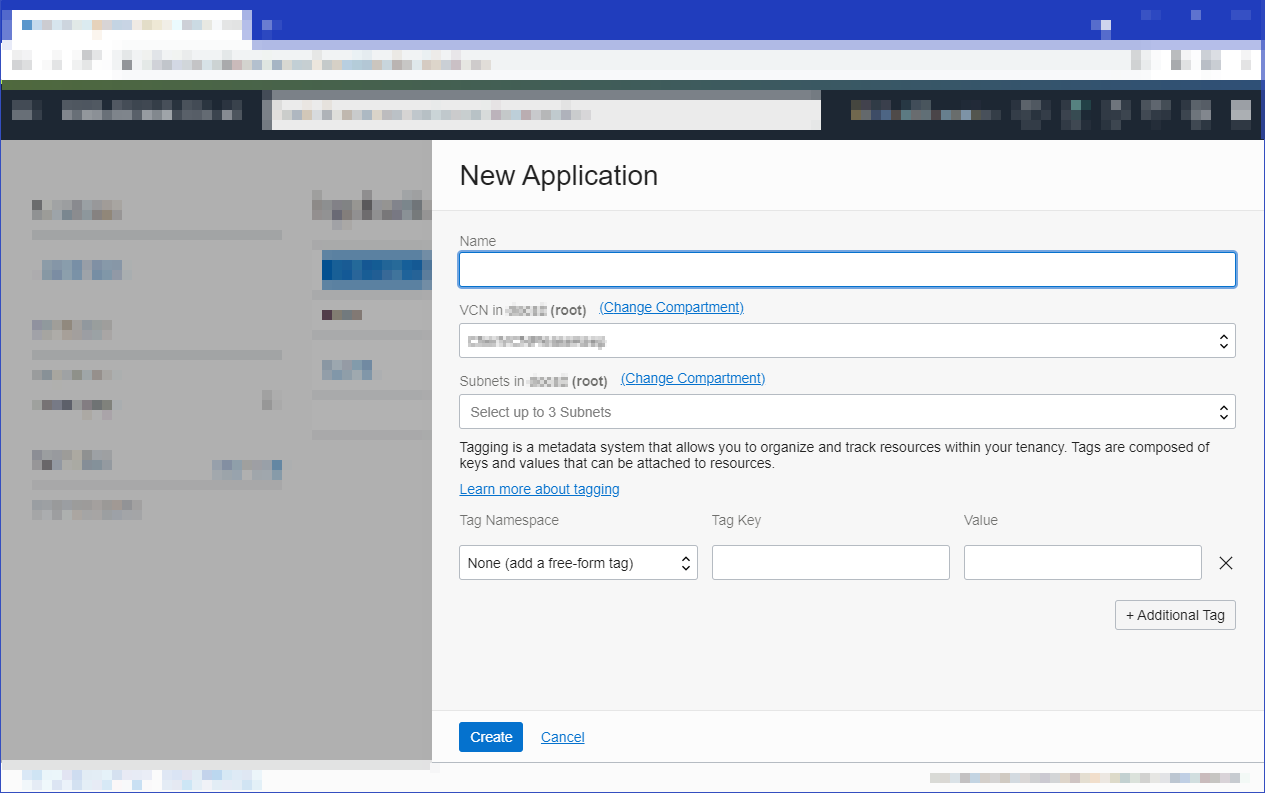The image size is (1265, 793).
Task: Open the Tag Namespace dropdown showing 'None (add a free-form tag)'
Action: [x=578, y=562]
